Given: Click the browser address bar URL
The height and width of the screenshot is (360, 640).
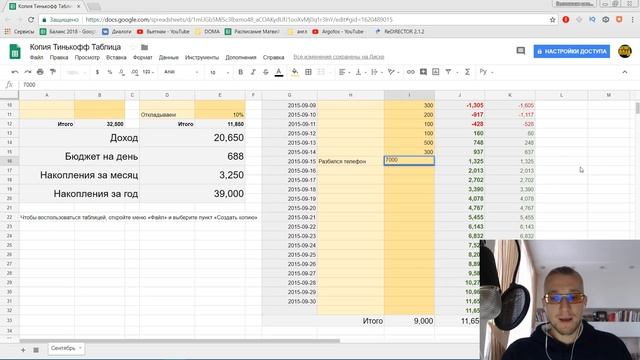Looking at the screenshot, I should 239,20.
